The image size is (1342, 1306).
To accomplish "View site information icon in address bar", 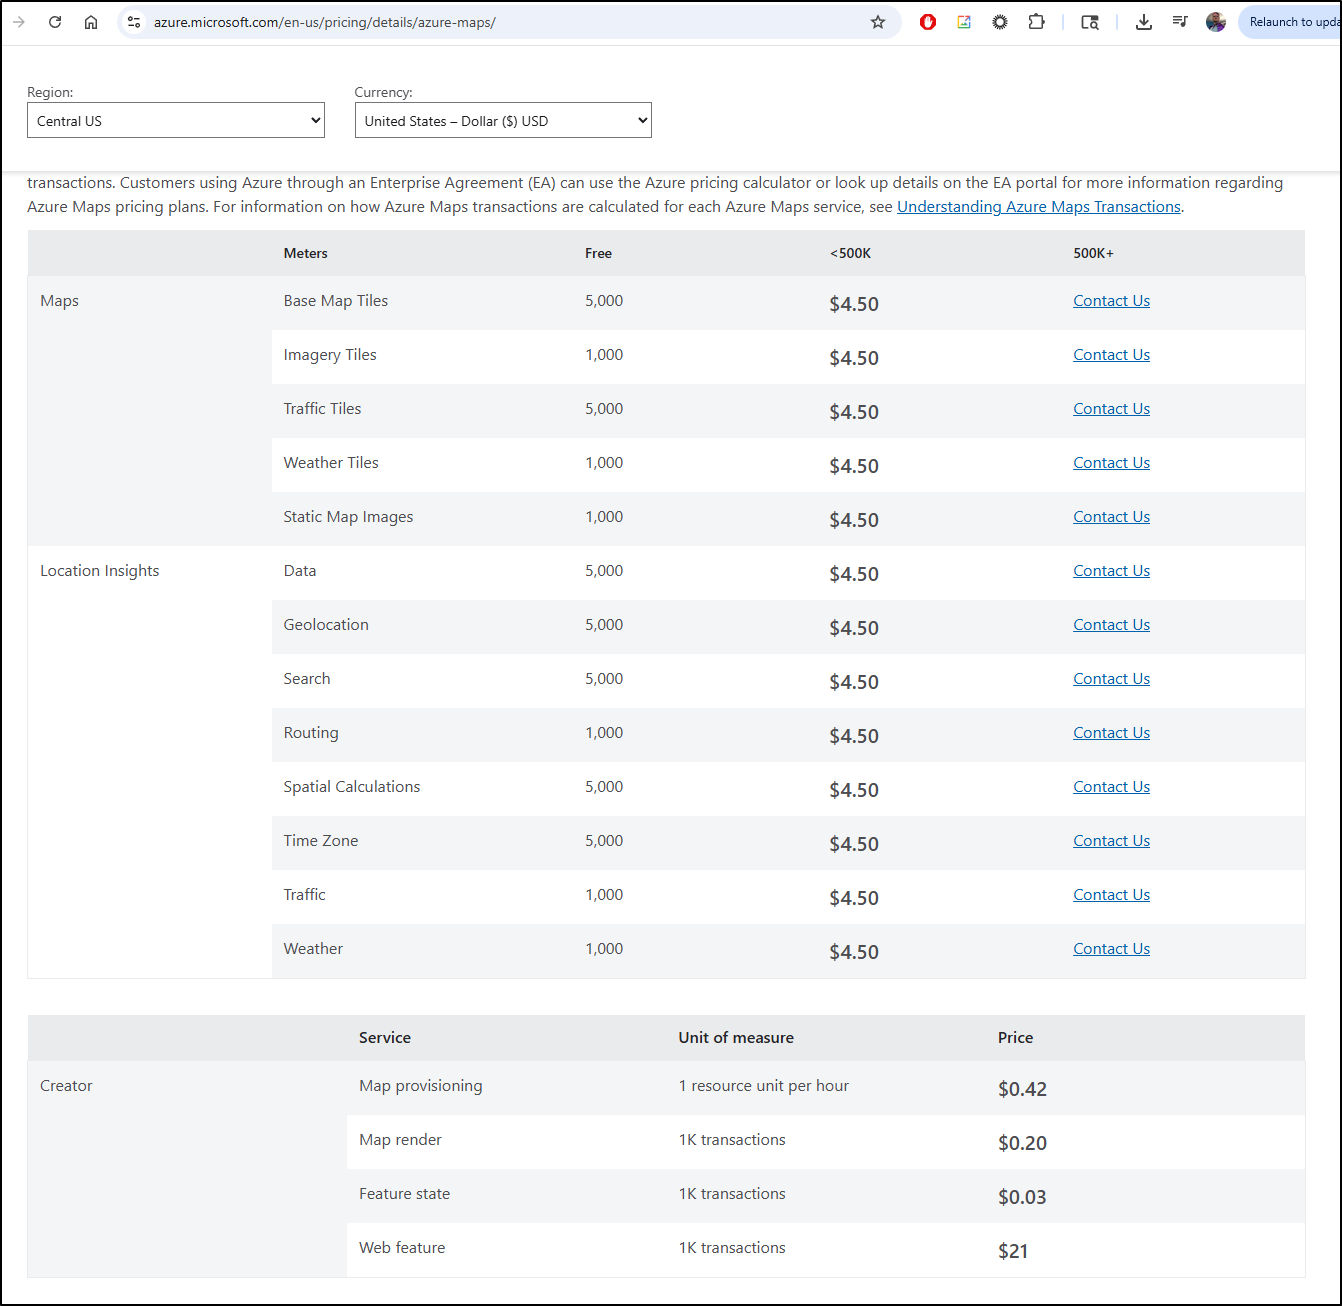I will coord(134,22).
